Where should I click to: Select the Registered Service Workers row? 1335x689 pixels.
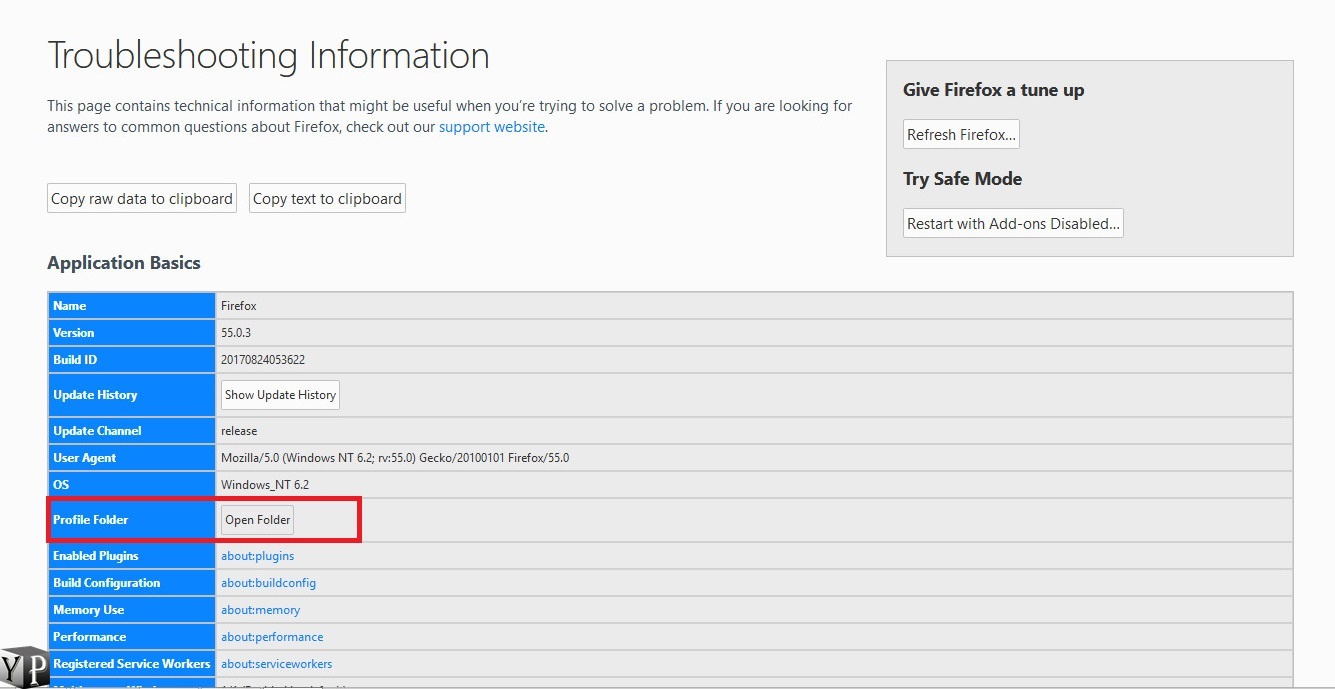[131, 663]
